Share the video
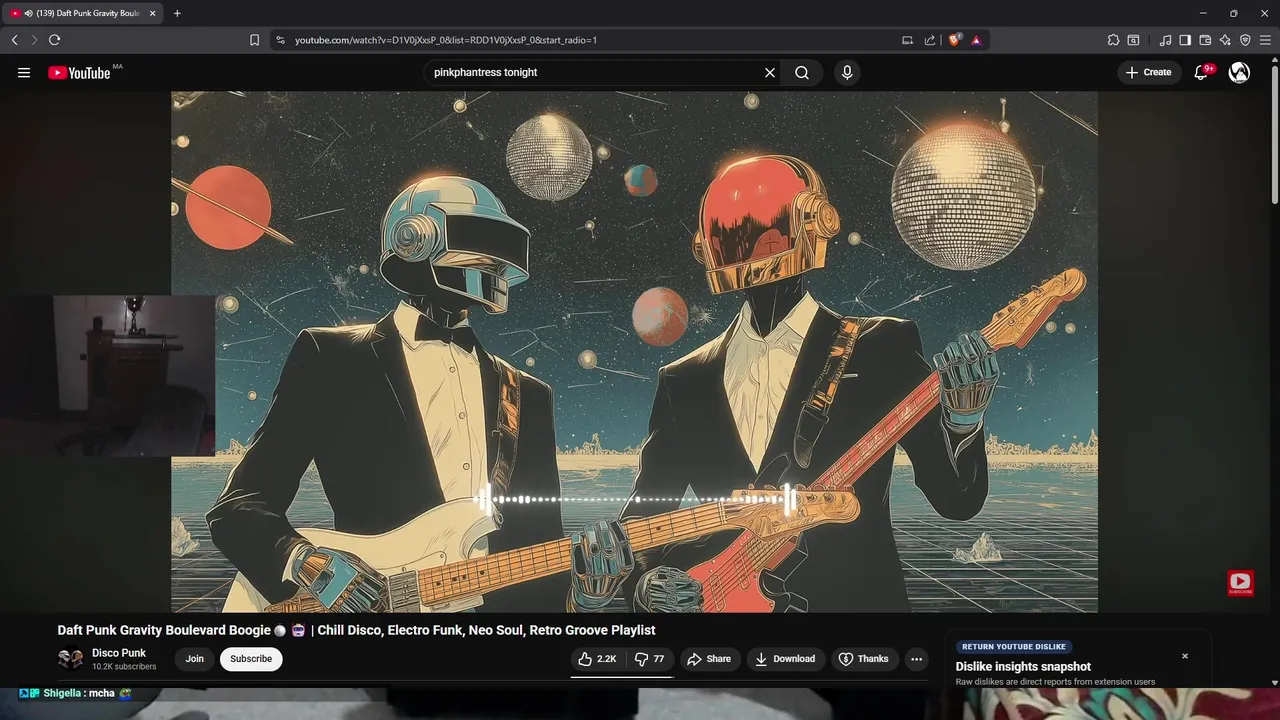The image size is (1280, 720). [709, 659]
